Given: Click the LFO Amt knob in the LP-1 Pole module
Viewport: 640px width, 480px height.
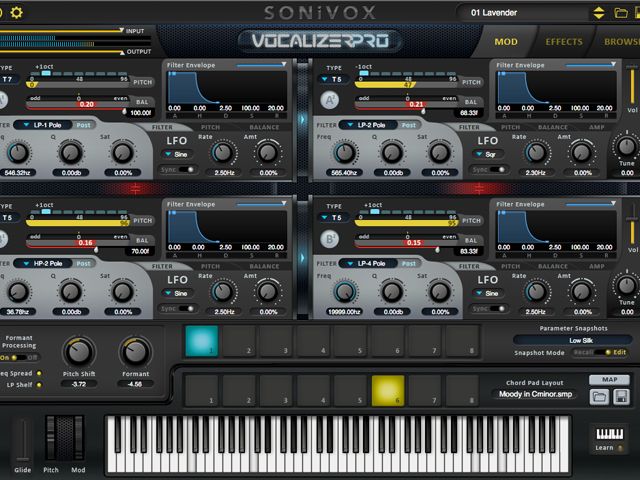Looking at the screenshot, I should tap(268, 153).
